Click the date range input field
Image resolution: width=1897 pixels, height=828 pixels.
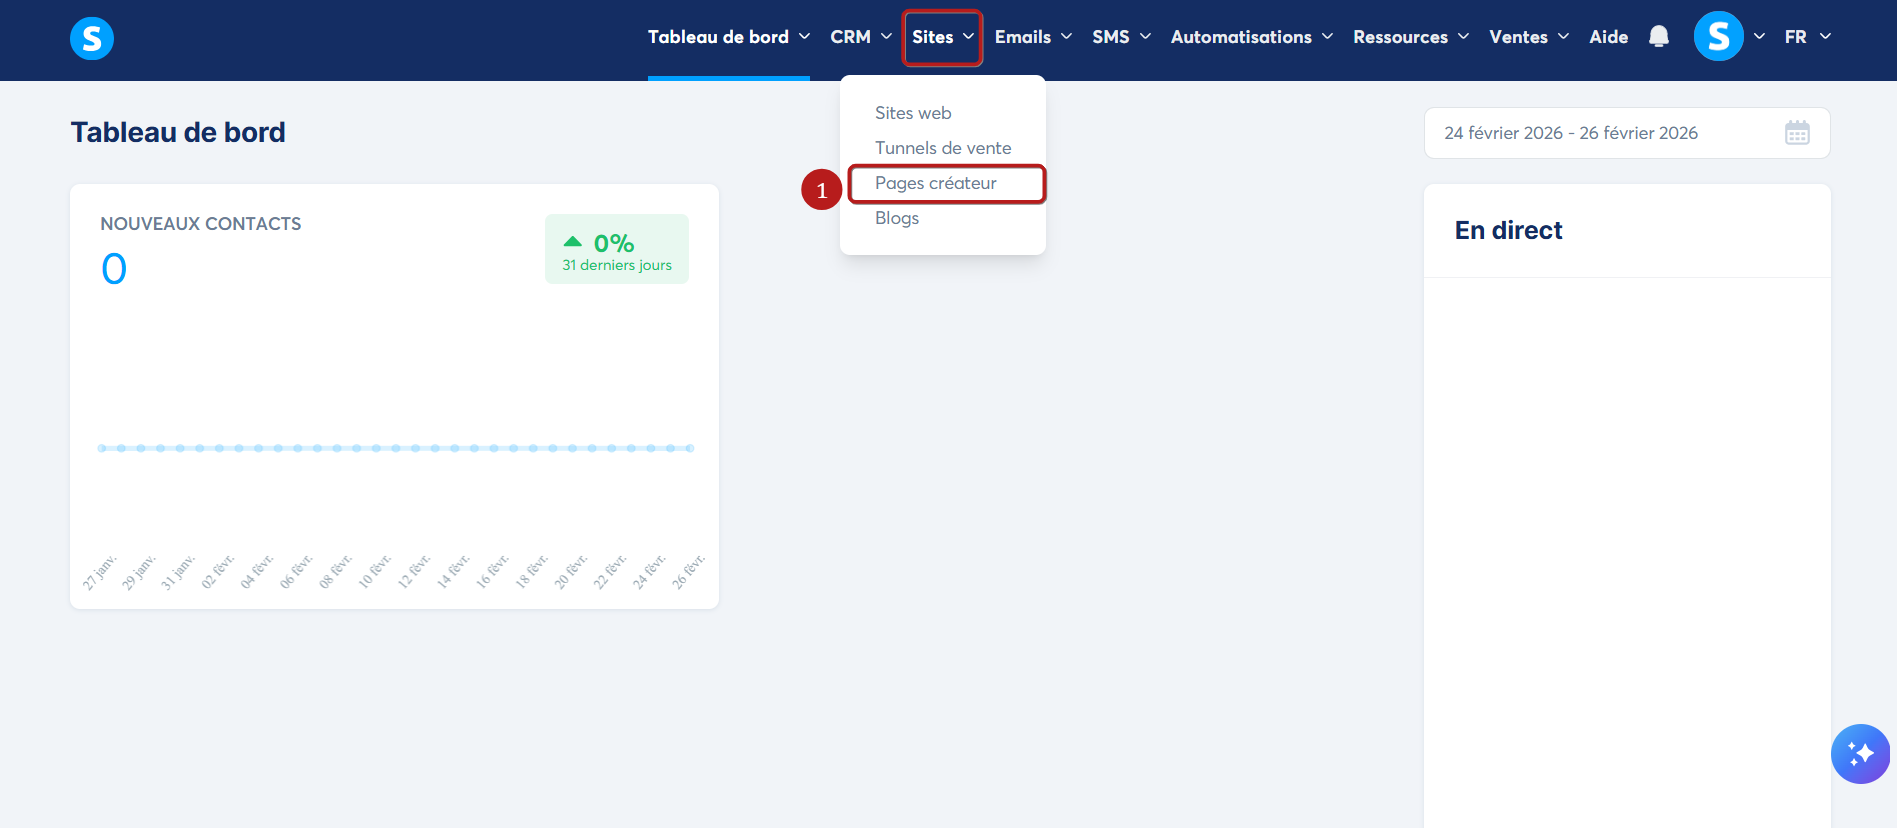tap(1627, 133)
